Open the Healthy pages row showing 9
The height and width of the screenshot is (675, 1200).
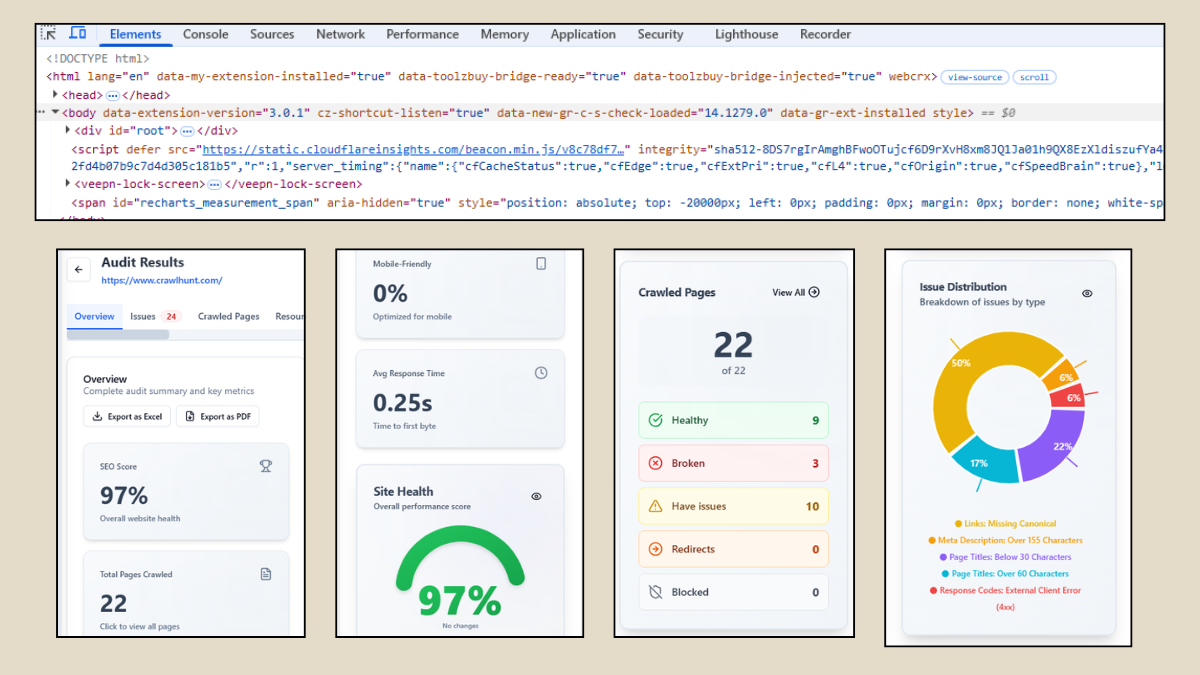(733, 420)
